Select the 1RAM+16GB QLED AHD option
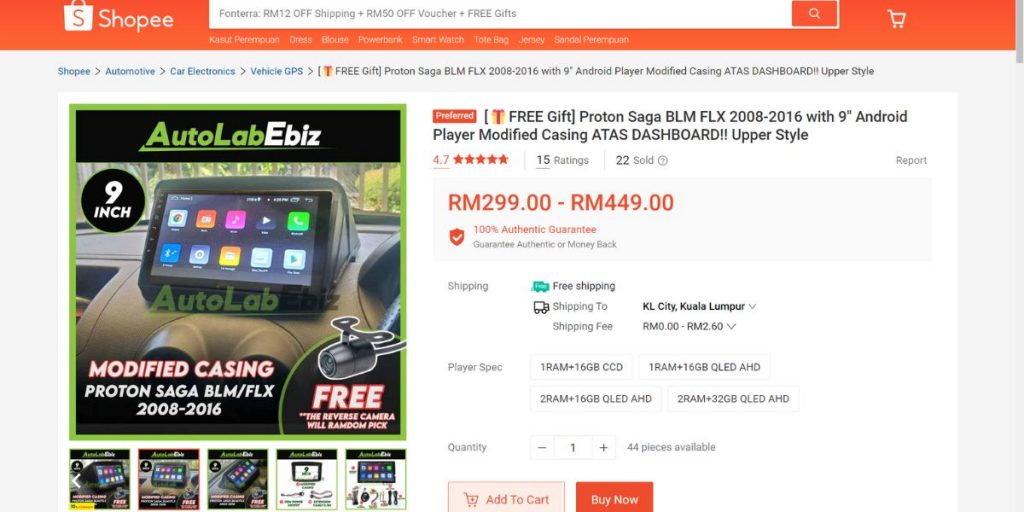The width and height of the screenshot is (1024, 512). [704, 367]
